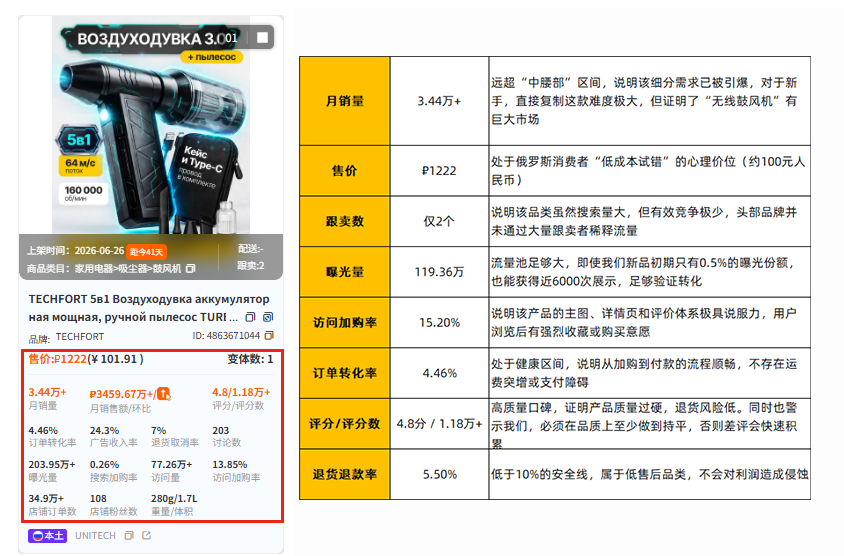844x556 pixels.
Task: Click remark starting 流量池足够大
Action: [644, 272]
